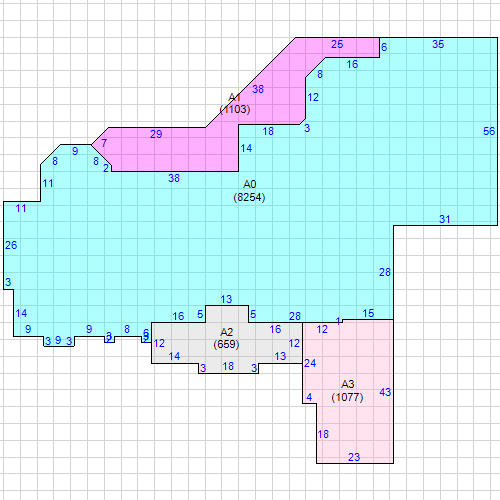Pick the 2 dimension near A1's corner
This screenshot has width=500, height=500.
point(106,168)
